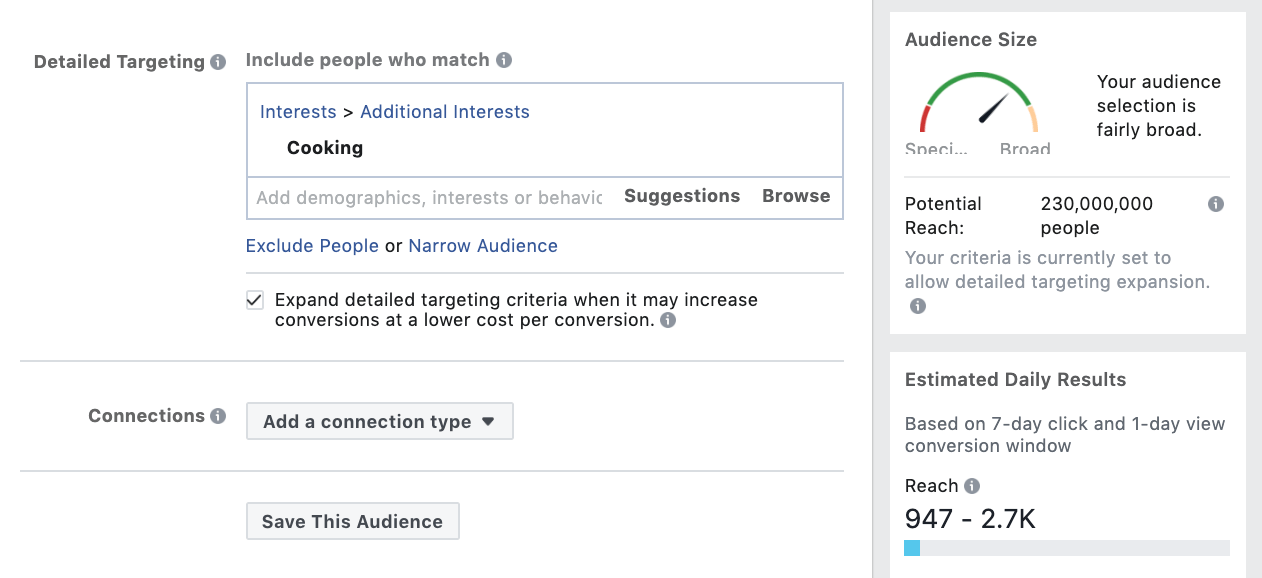The width and height of the screenshot is (1262, 578).
Task: Uncheck expand detailed targeting criteria
Action: (x=254, y=298)
